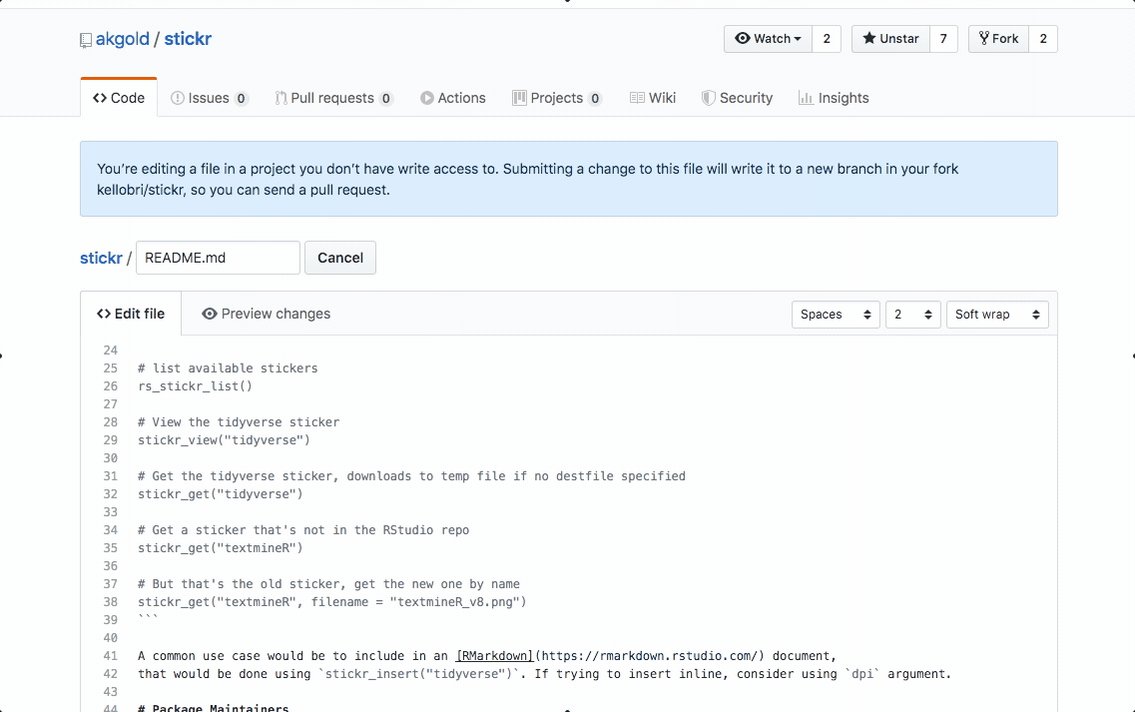Click the comment about RStudio repo sticker

[303, 530]
